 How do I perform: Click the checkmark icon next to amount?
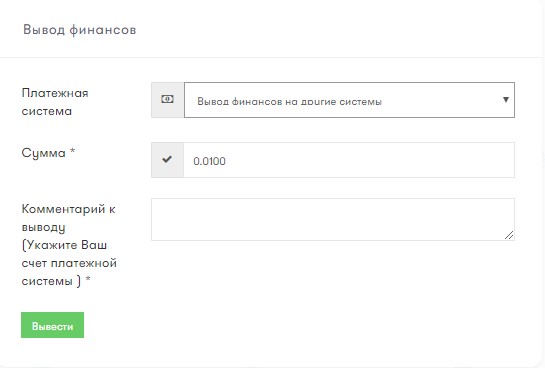click(x=167, y=160)
